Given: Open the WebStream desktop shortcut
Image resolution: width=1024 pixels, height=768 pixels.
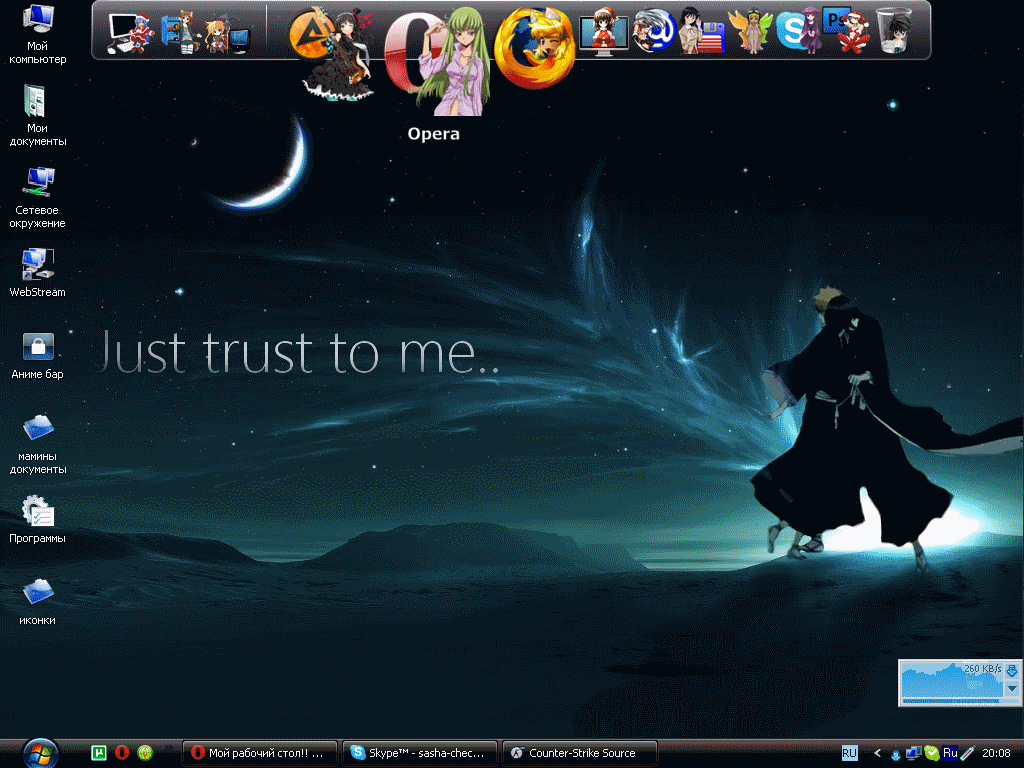Looking at the screenshot, I should coord(37,274).
